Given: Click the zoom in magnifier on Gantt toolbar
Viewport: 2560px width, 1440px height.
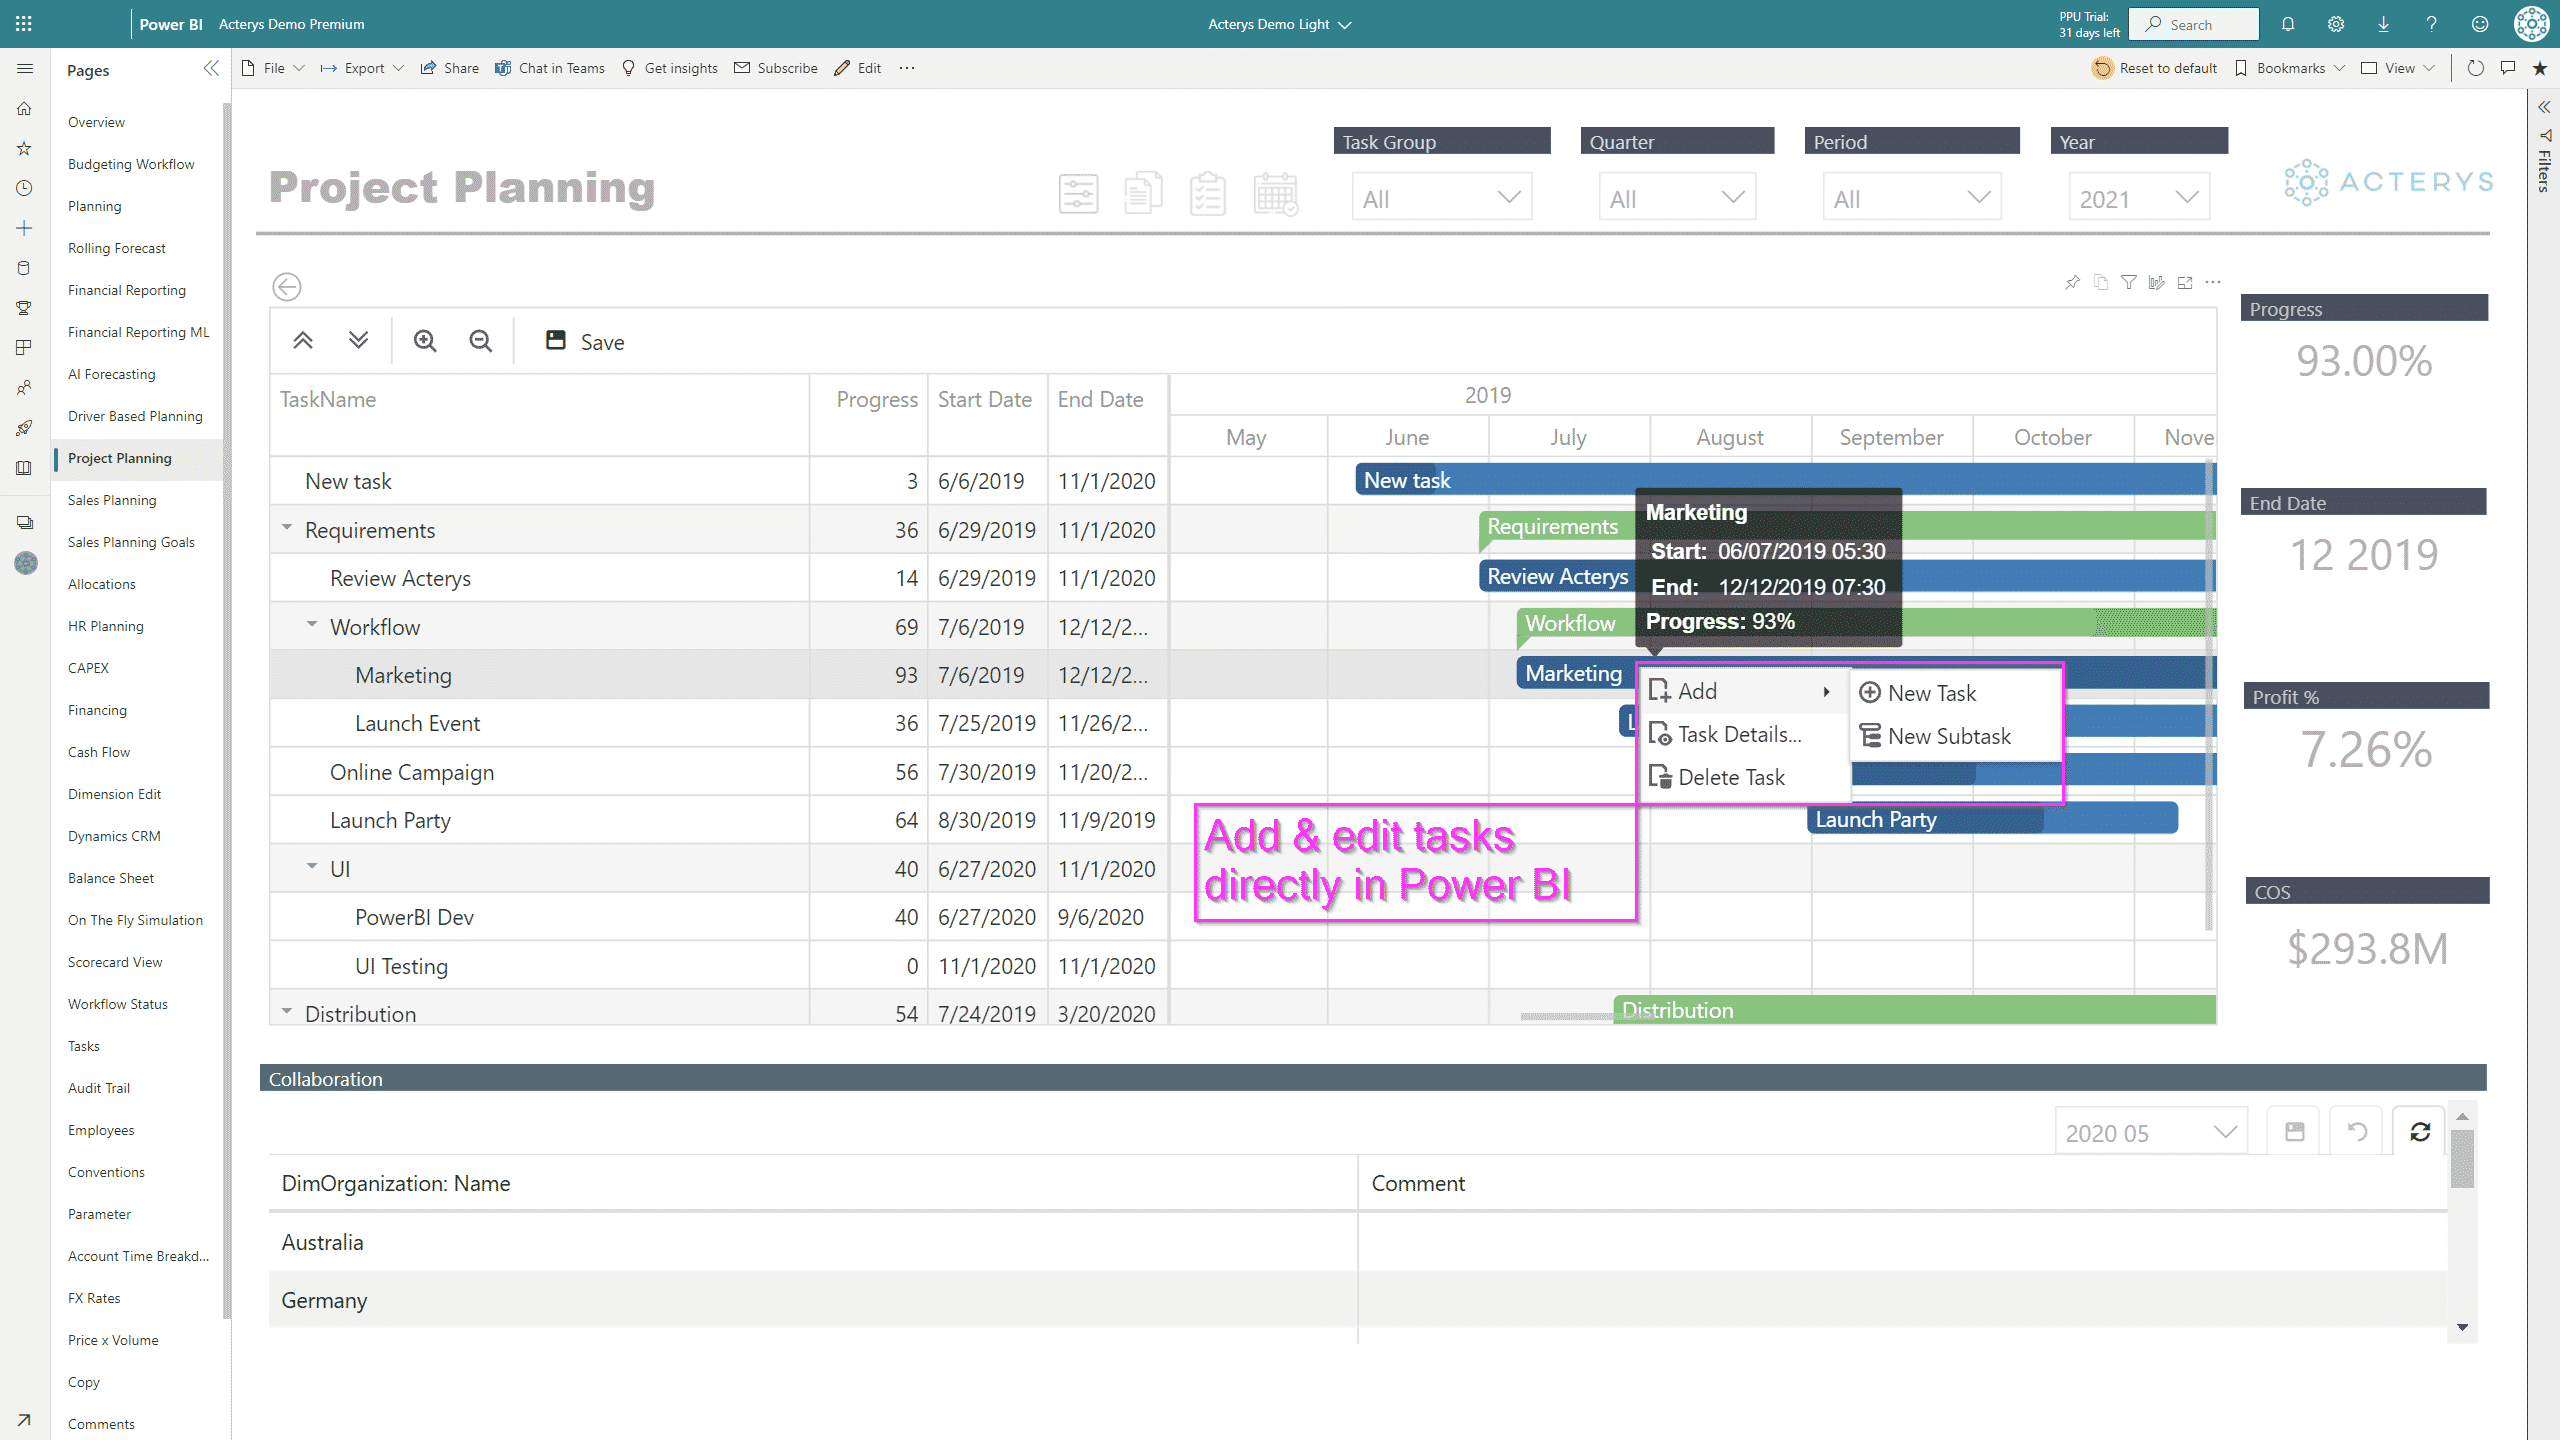Looking at the screenshot, I should click(425, 341).
